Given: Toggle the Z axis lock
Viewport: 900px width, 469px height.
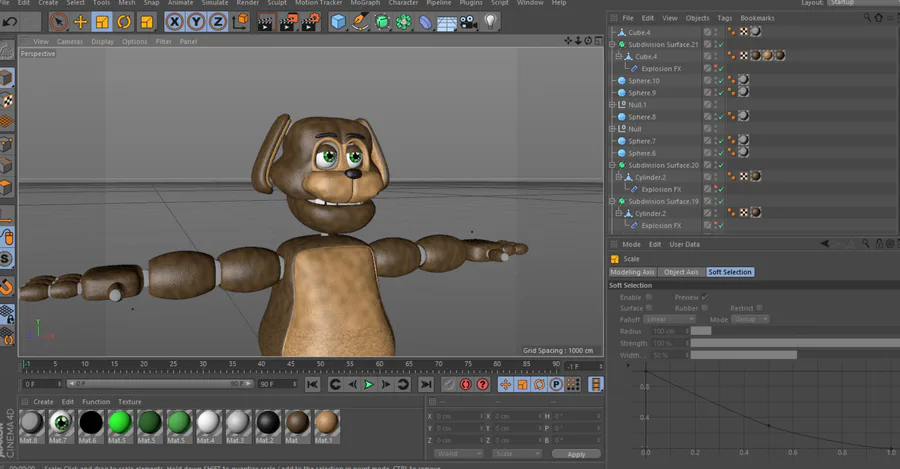Looking at the screenshot, I should 218,22.
